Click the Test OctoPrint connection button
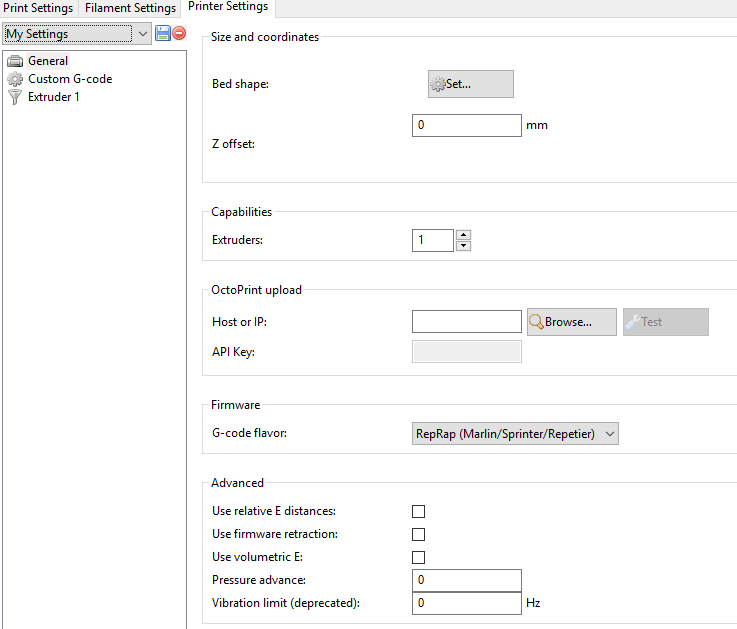This screenshot has width=737, height=629. point(666,322)
